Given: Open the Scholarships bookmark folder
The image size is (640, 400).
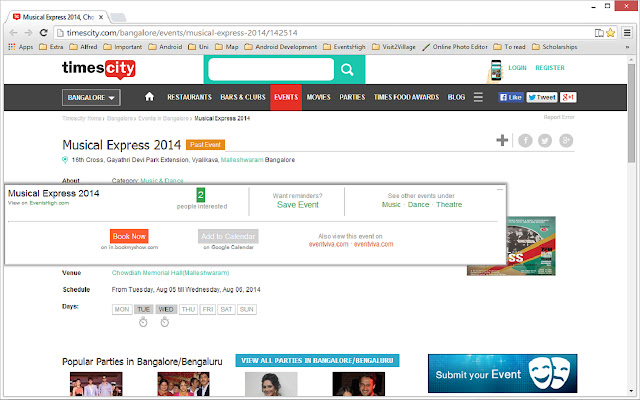Looking at the screenshot, I should coord(555,47).
